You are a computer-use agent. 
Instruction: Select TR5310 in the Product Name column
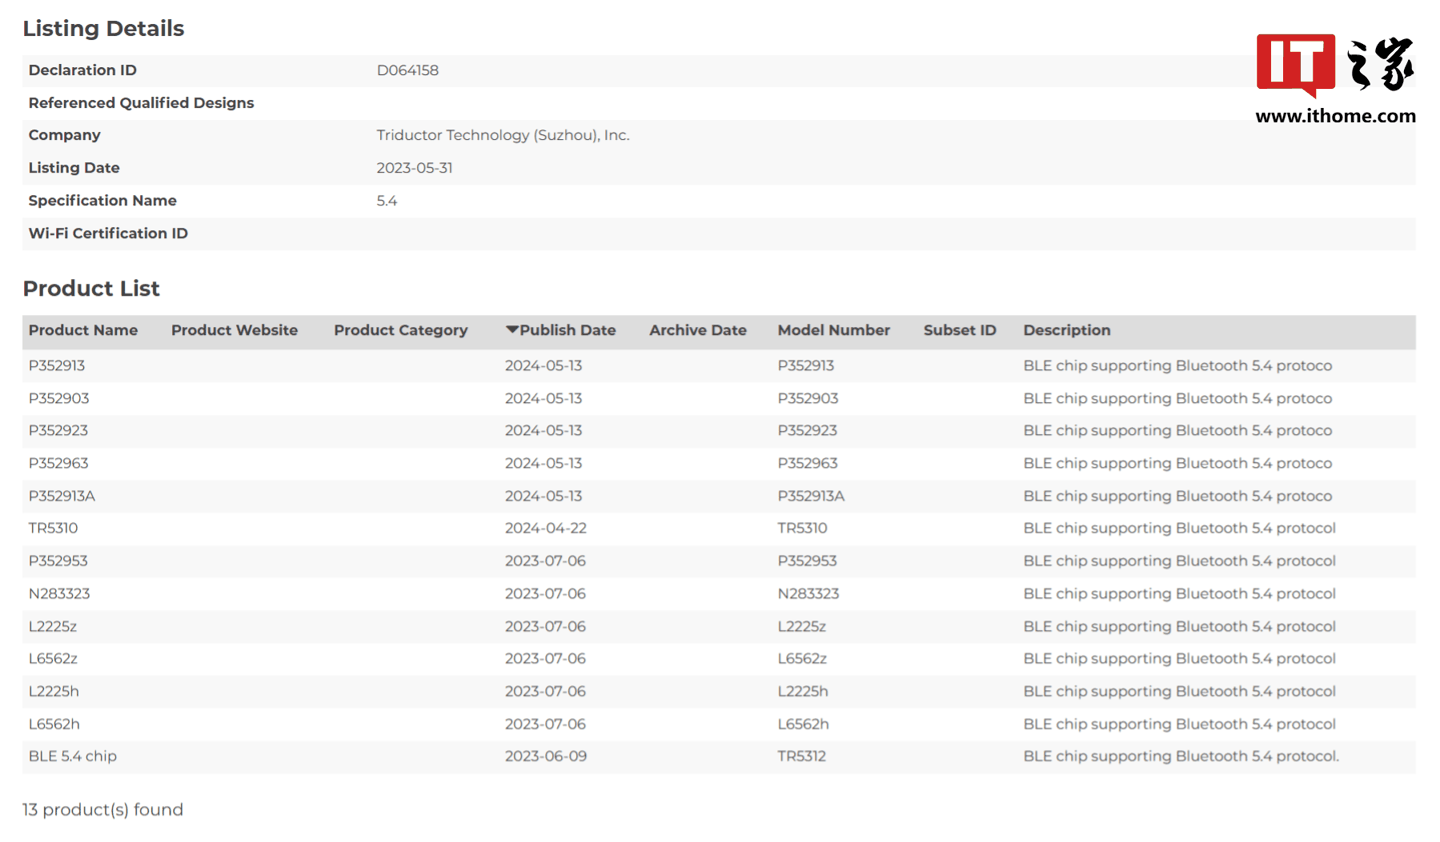click(x=53, y=528)
